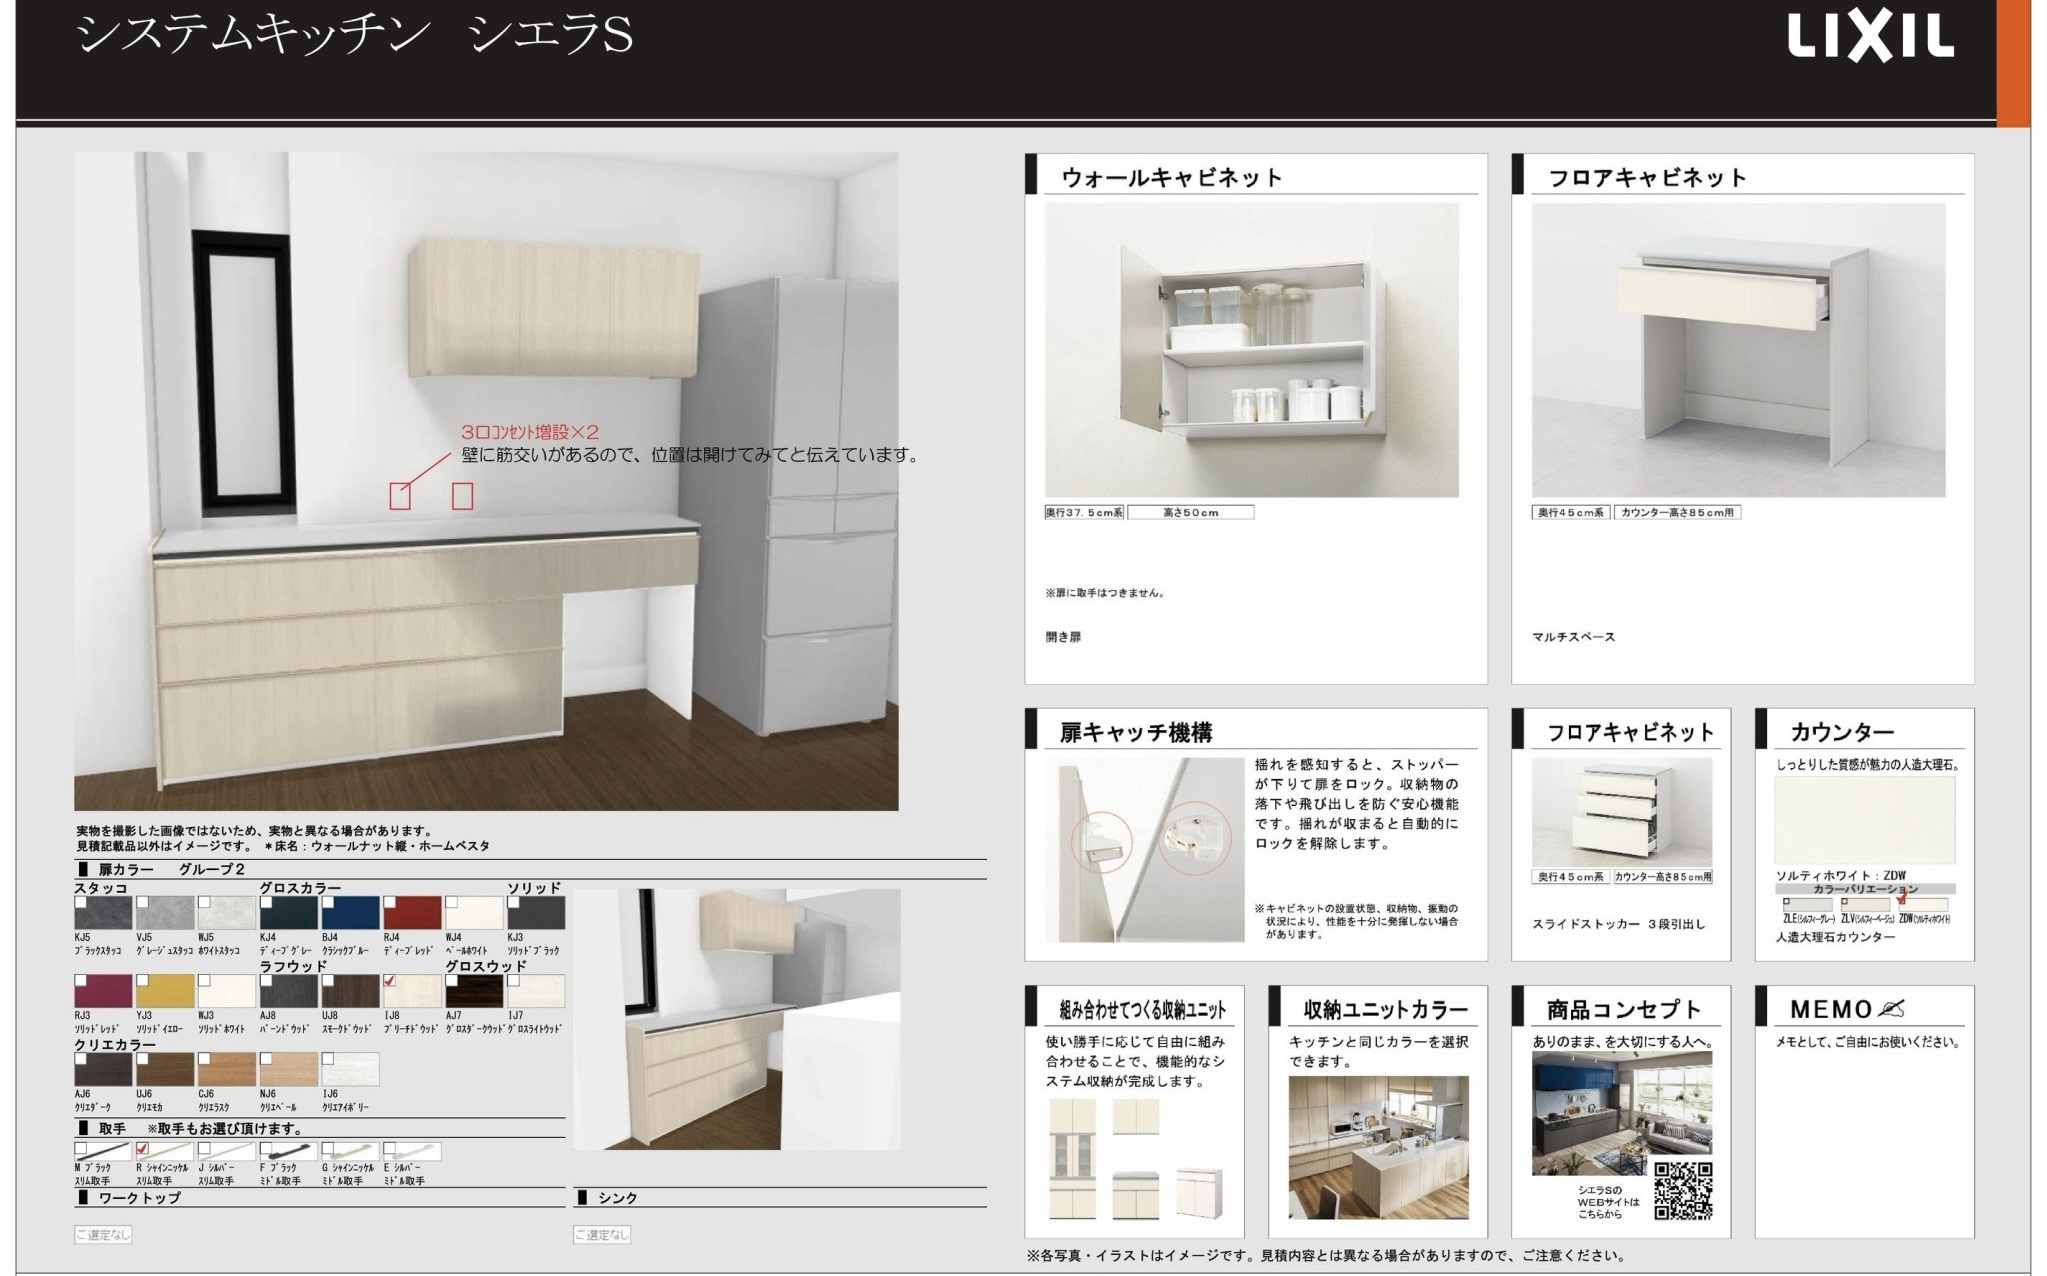Screen dimensions: 2047x1276
Task: Click the ソルティホワイト counter material sample
Action: 1865,820
